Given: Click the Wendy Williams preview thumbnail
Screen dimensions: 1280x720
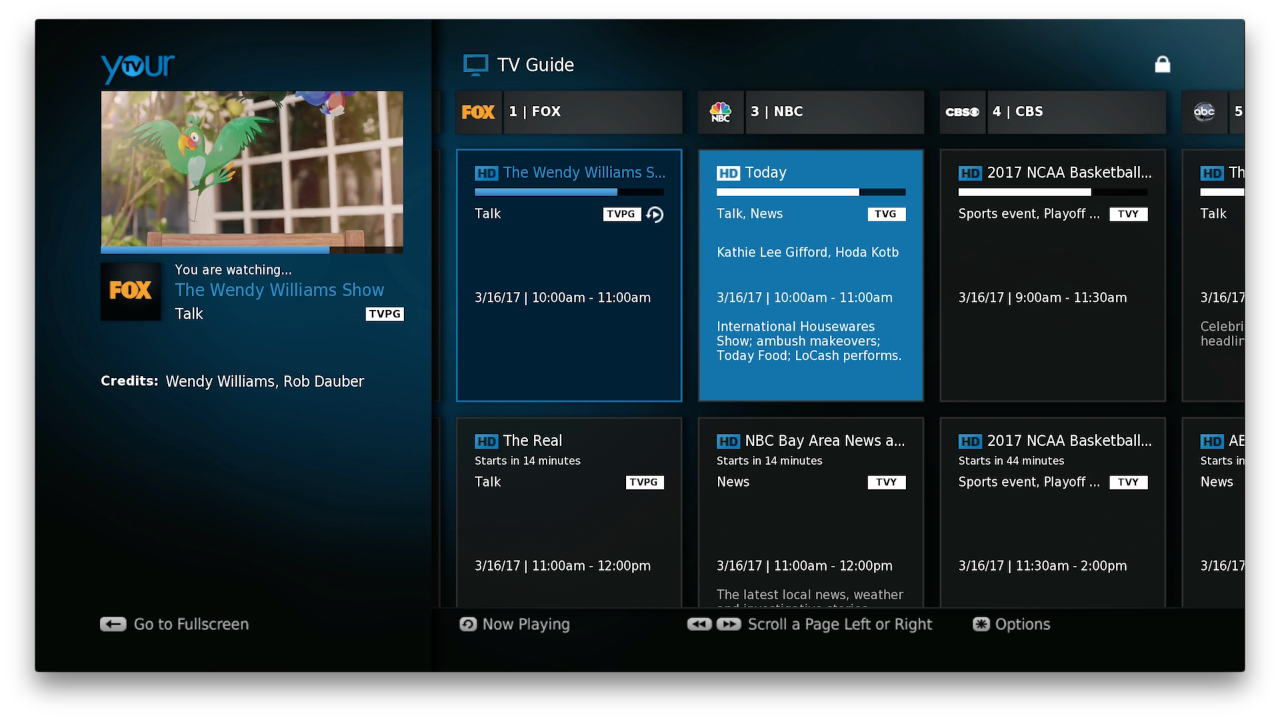Looking at the screenshot, I should pos(251,171).
